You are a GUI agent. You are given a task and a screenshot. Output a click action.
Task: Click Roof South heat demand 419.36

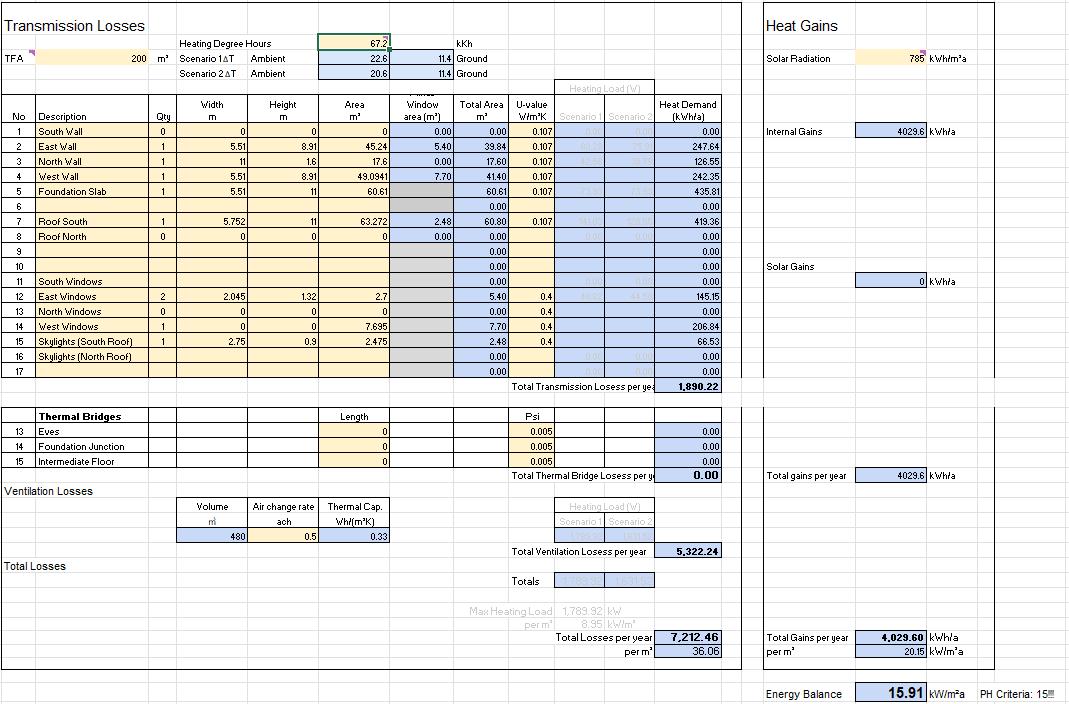688,221
